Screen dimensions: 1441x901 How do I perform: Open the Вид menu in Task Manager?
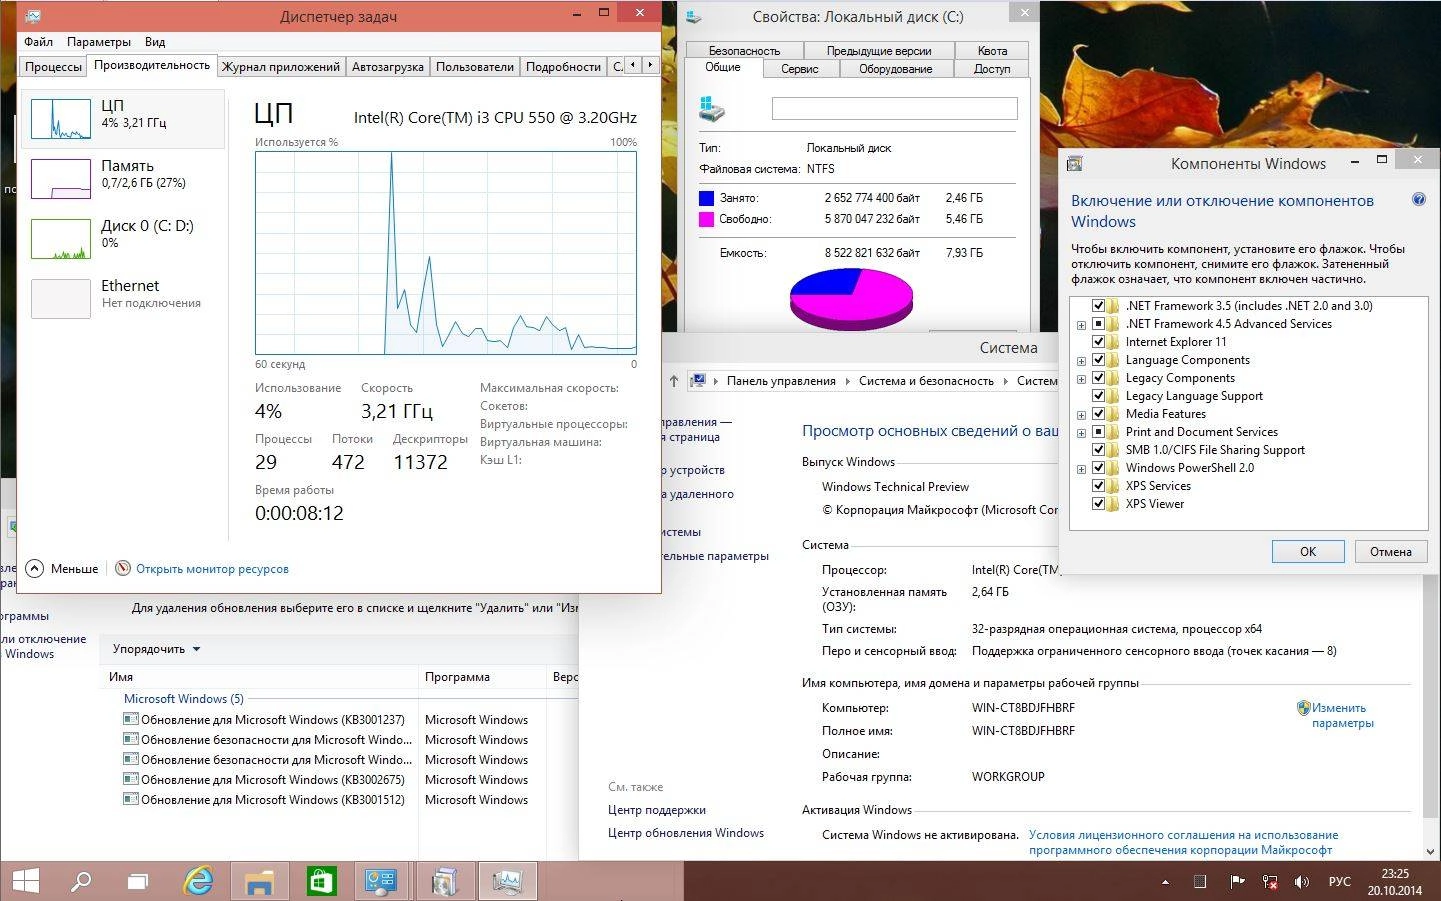(155, 42)
